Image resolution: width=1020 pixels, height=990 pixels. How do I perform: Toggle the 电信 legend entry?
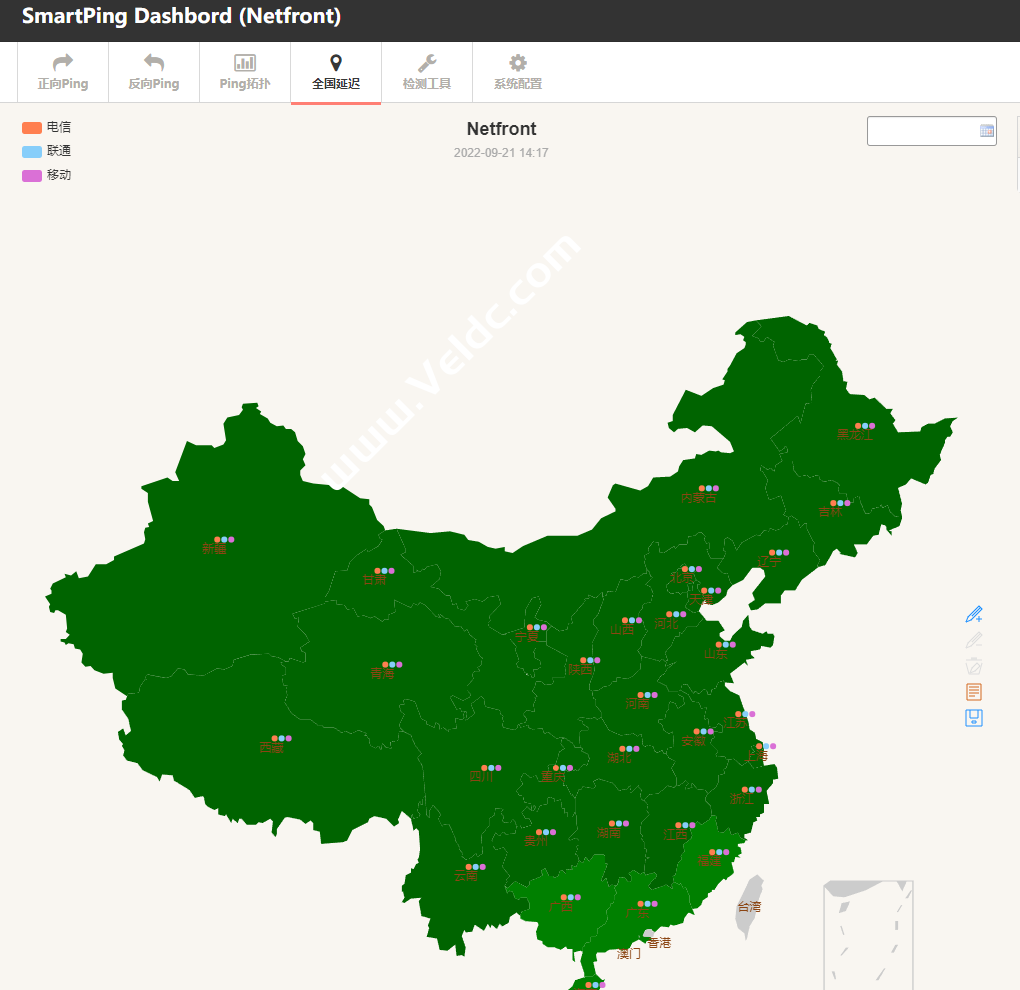click(44, 127)
